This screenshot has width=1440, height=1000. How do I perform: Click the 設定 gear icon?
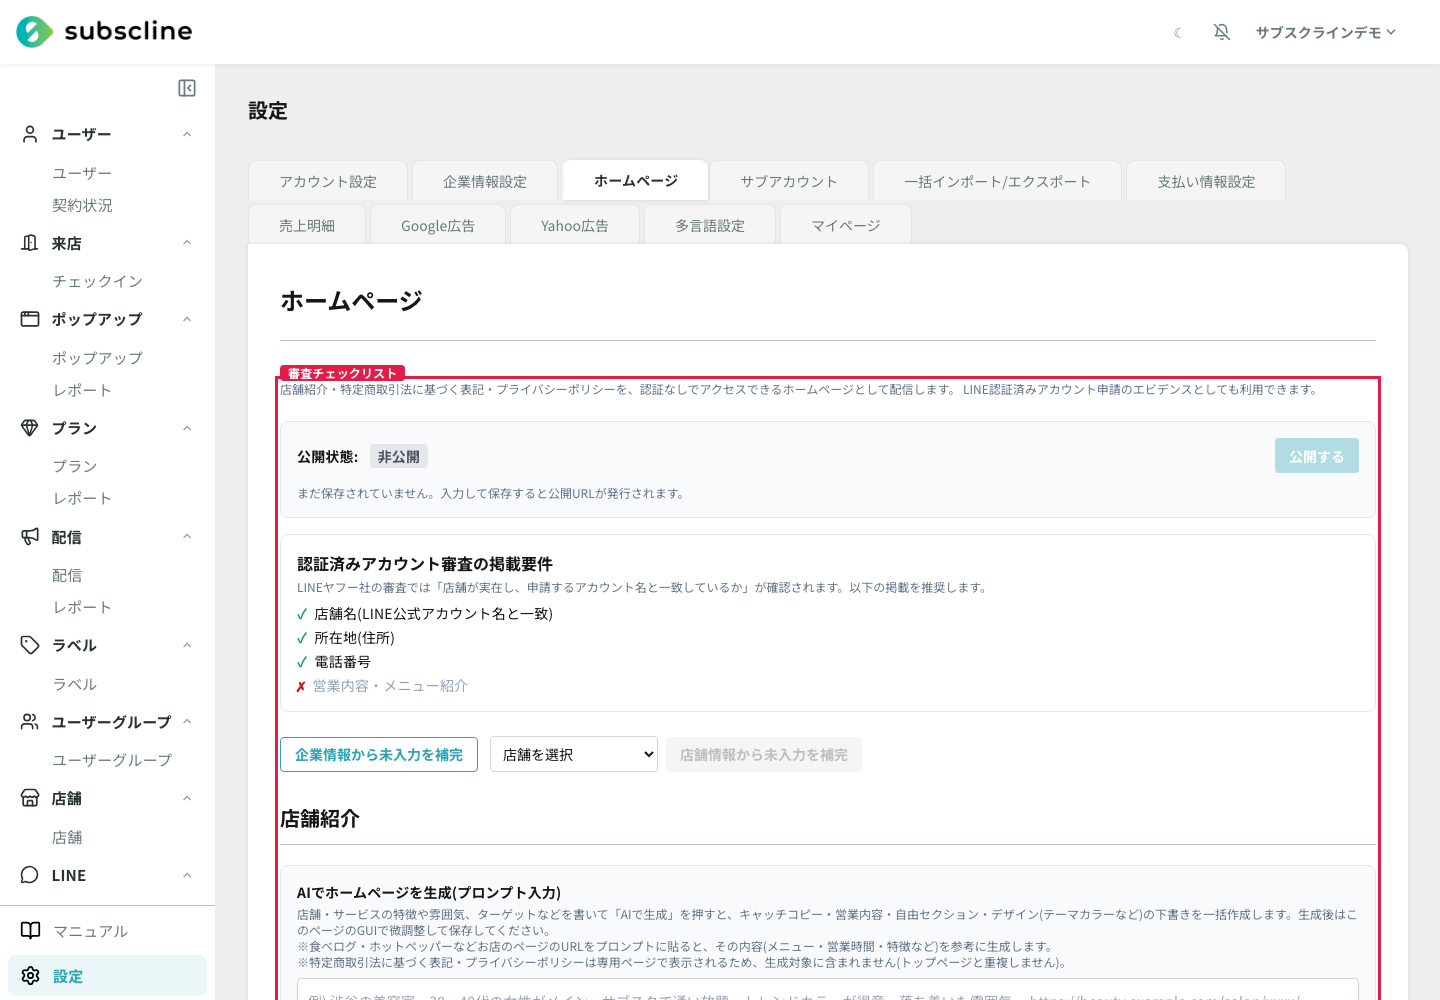31,976
